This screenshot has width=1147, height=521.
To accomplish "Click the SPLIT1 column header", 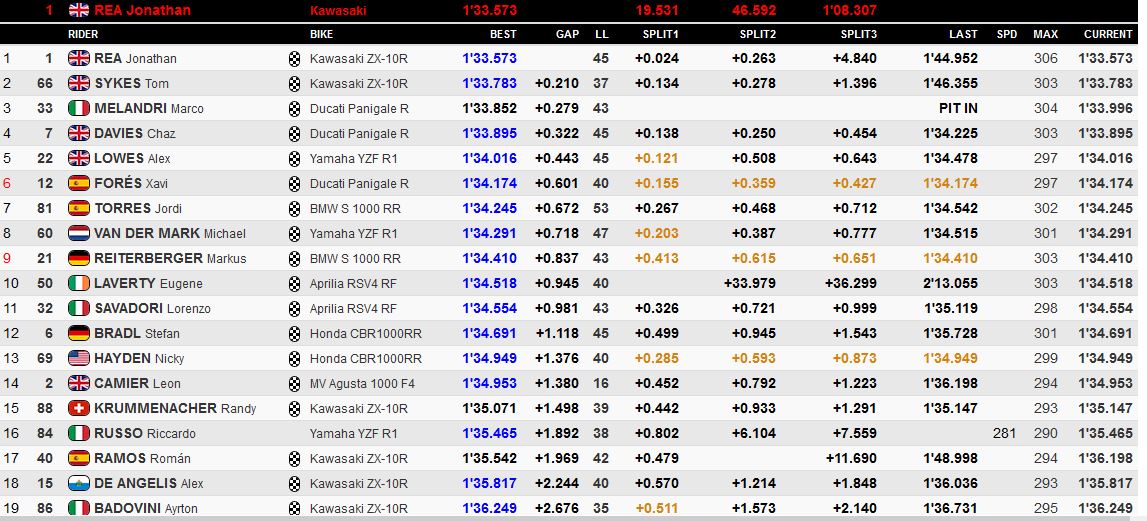I will 661,34.
